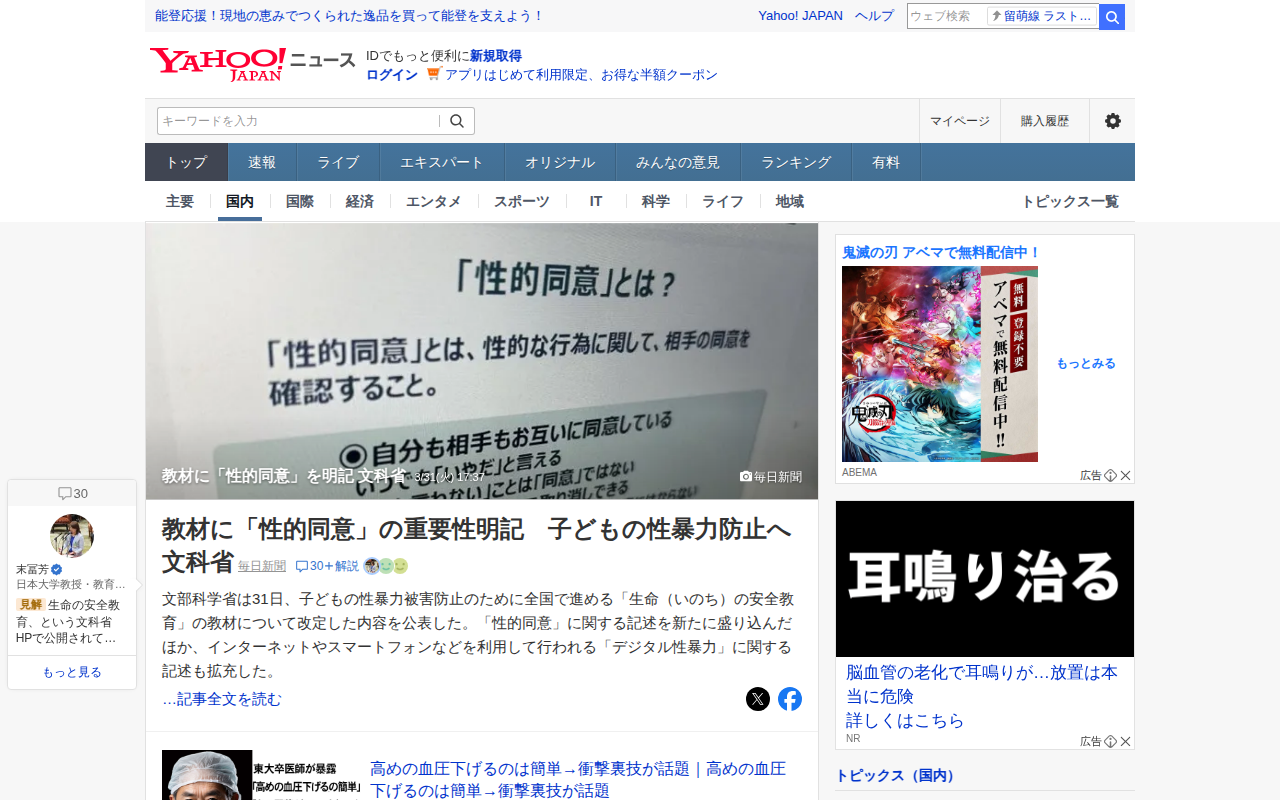This screenshot has width=1280, height=800.
Task: Select the エンタメ category
Action: click(x=434, y=201)
